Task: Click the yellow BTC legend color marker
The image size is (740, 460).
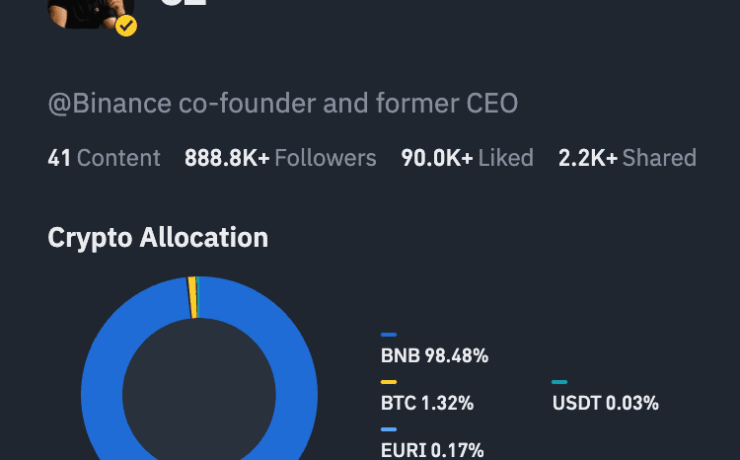Action: click(389, 382)
